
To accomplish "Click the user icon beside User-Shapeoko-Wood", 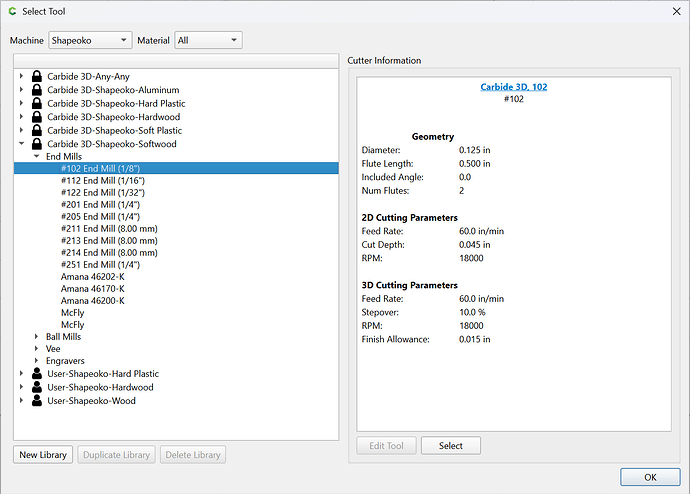I will click(x=37, y=401).
